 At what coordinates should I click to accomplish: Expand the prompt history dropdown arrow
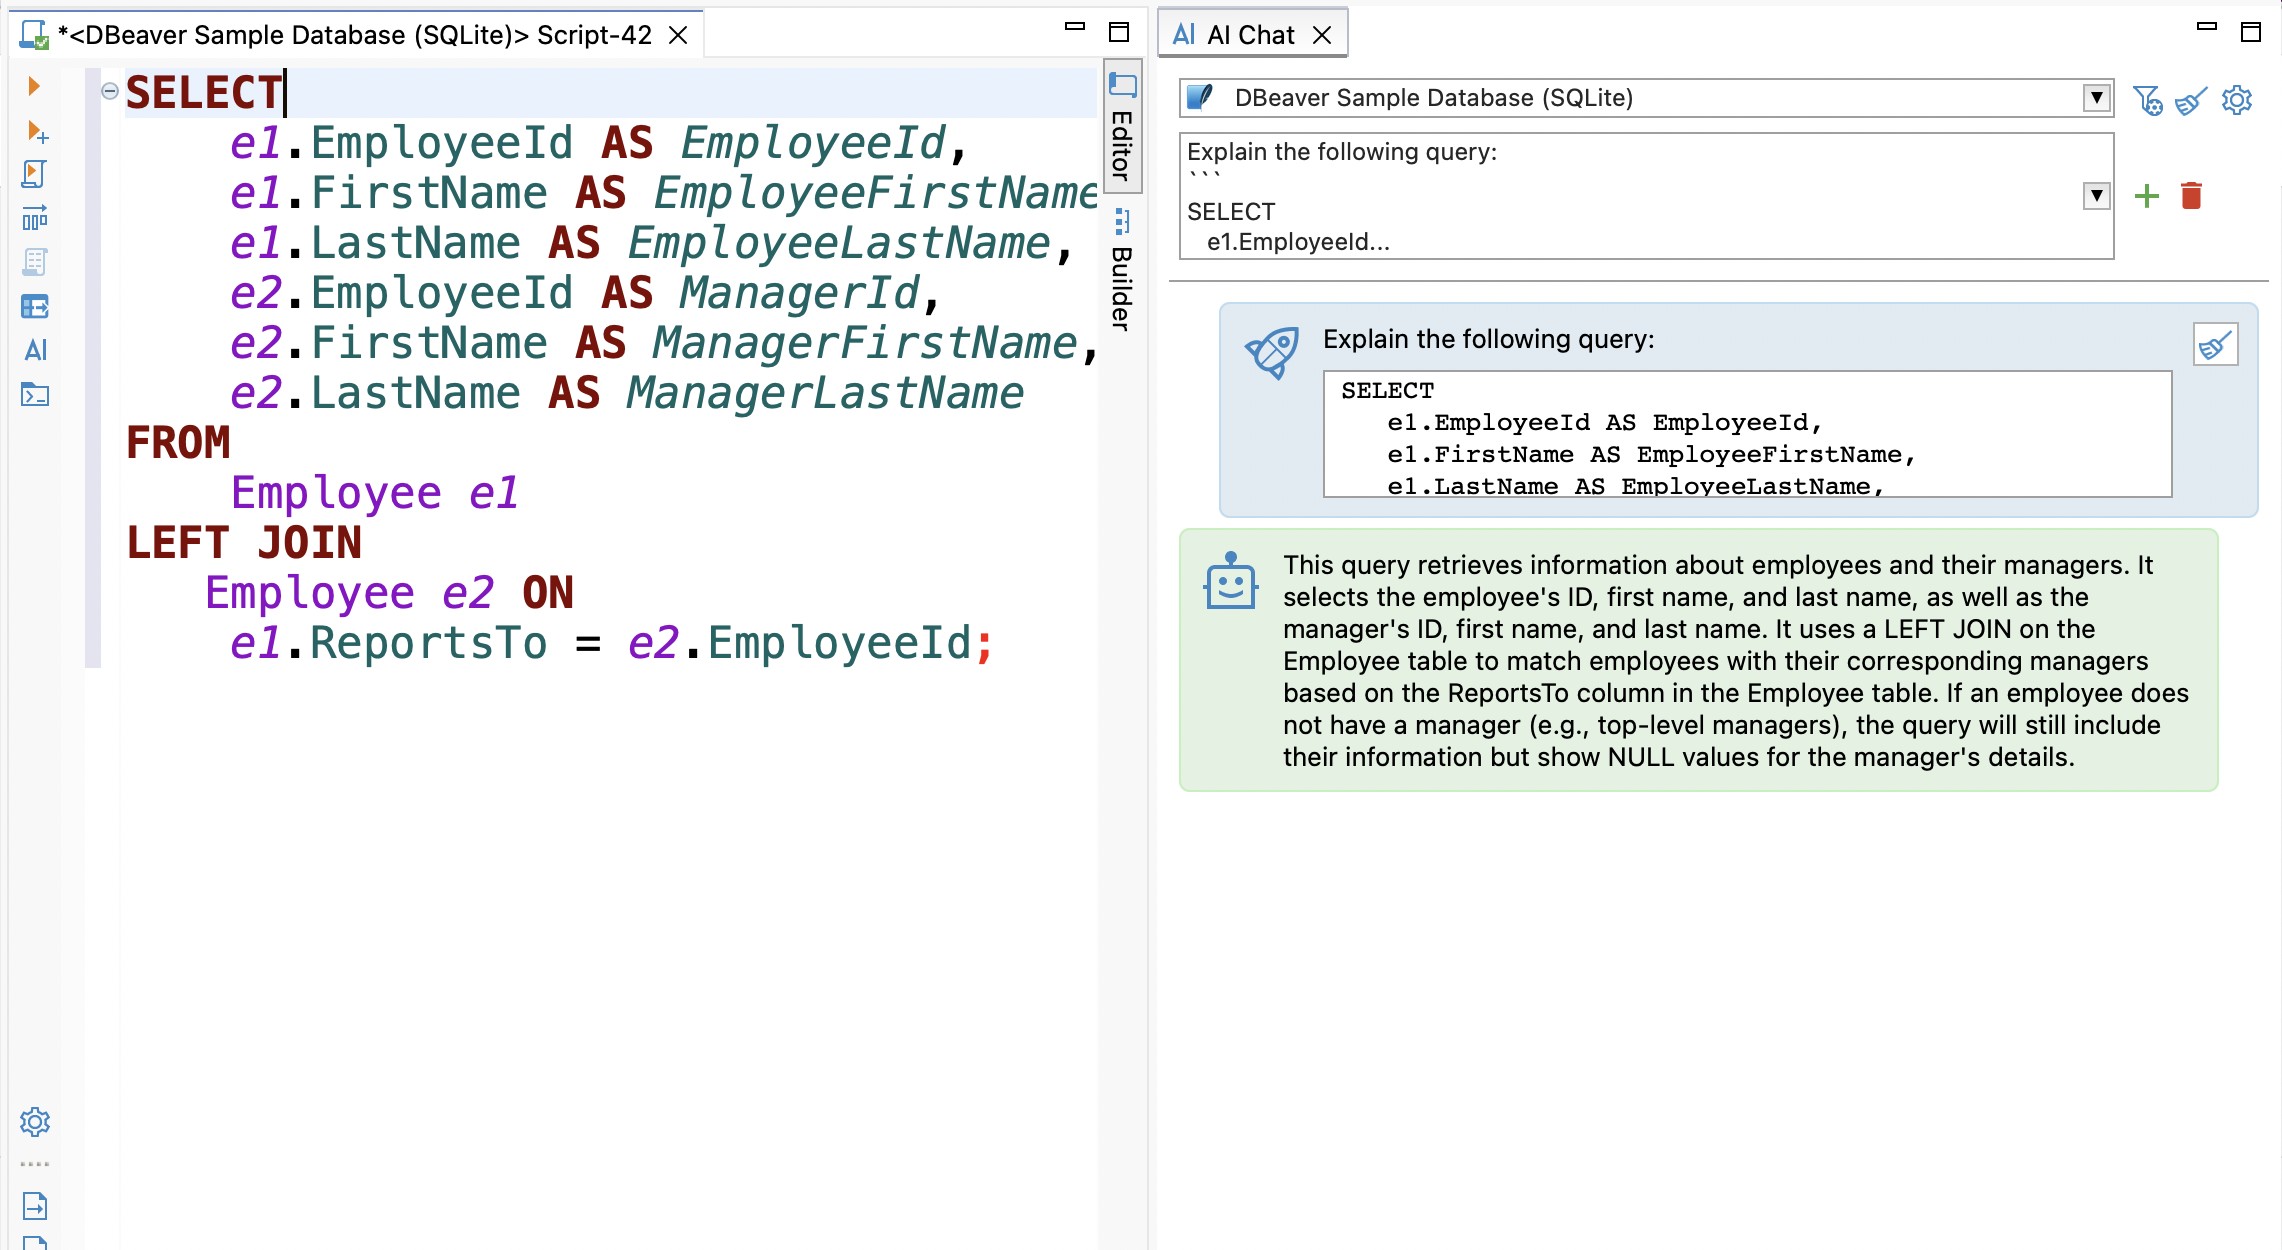[2096, 195]
